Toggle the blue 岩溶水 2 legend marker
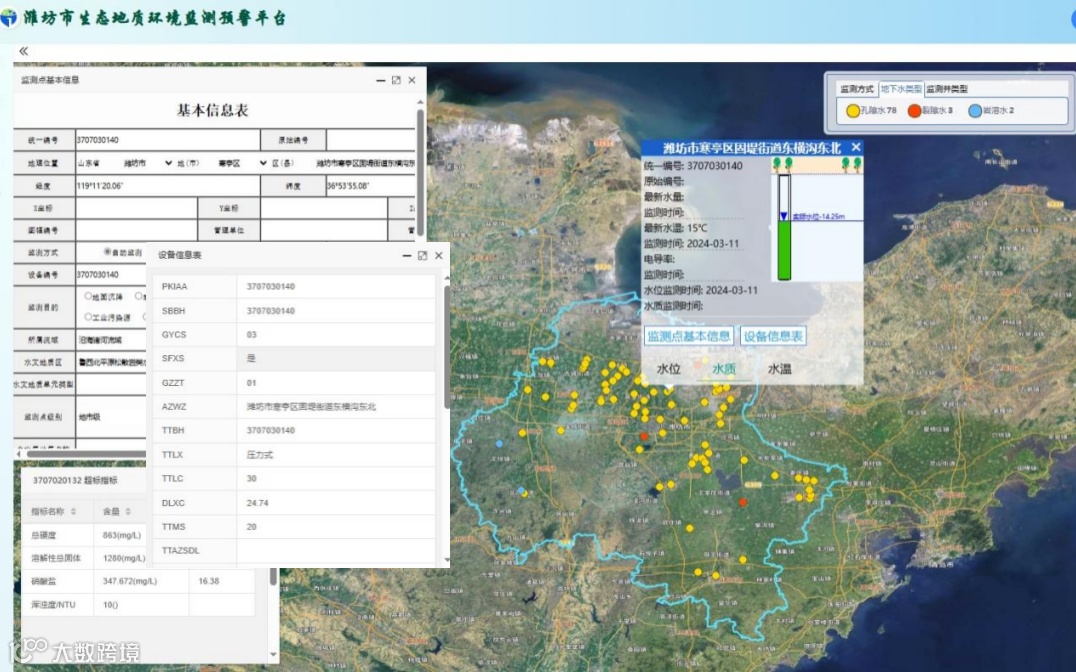This screenshot has height=672, width=1076. pos(975,110)
